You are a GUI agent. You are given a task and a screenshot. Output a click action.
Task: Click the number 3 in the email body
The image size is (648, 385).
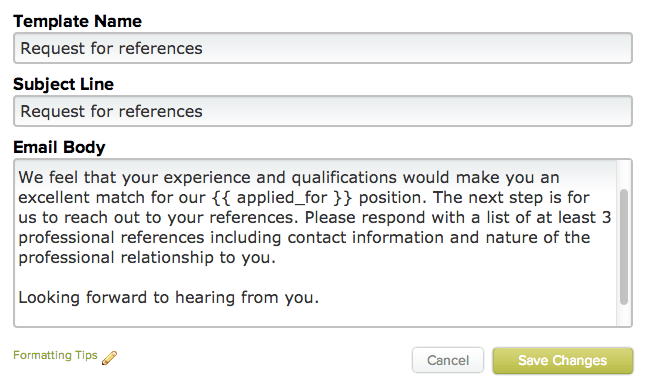coord(606,218)
